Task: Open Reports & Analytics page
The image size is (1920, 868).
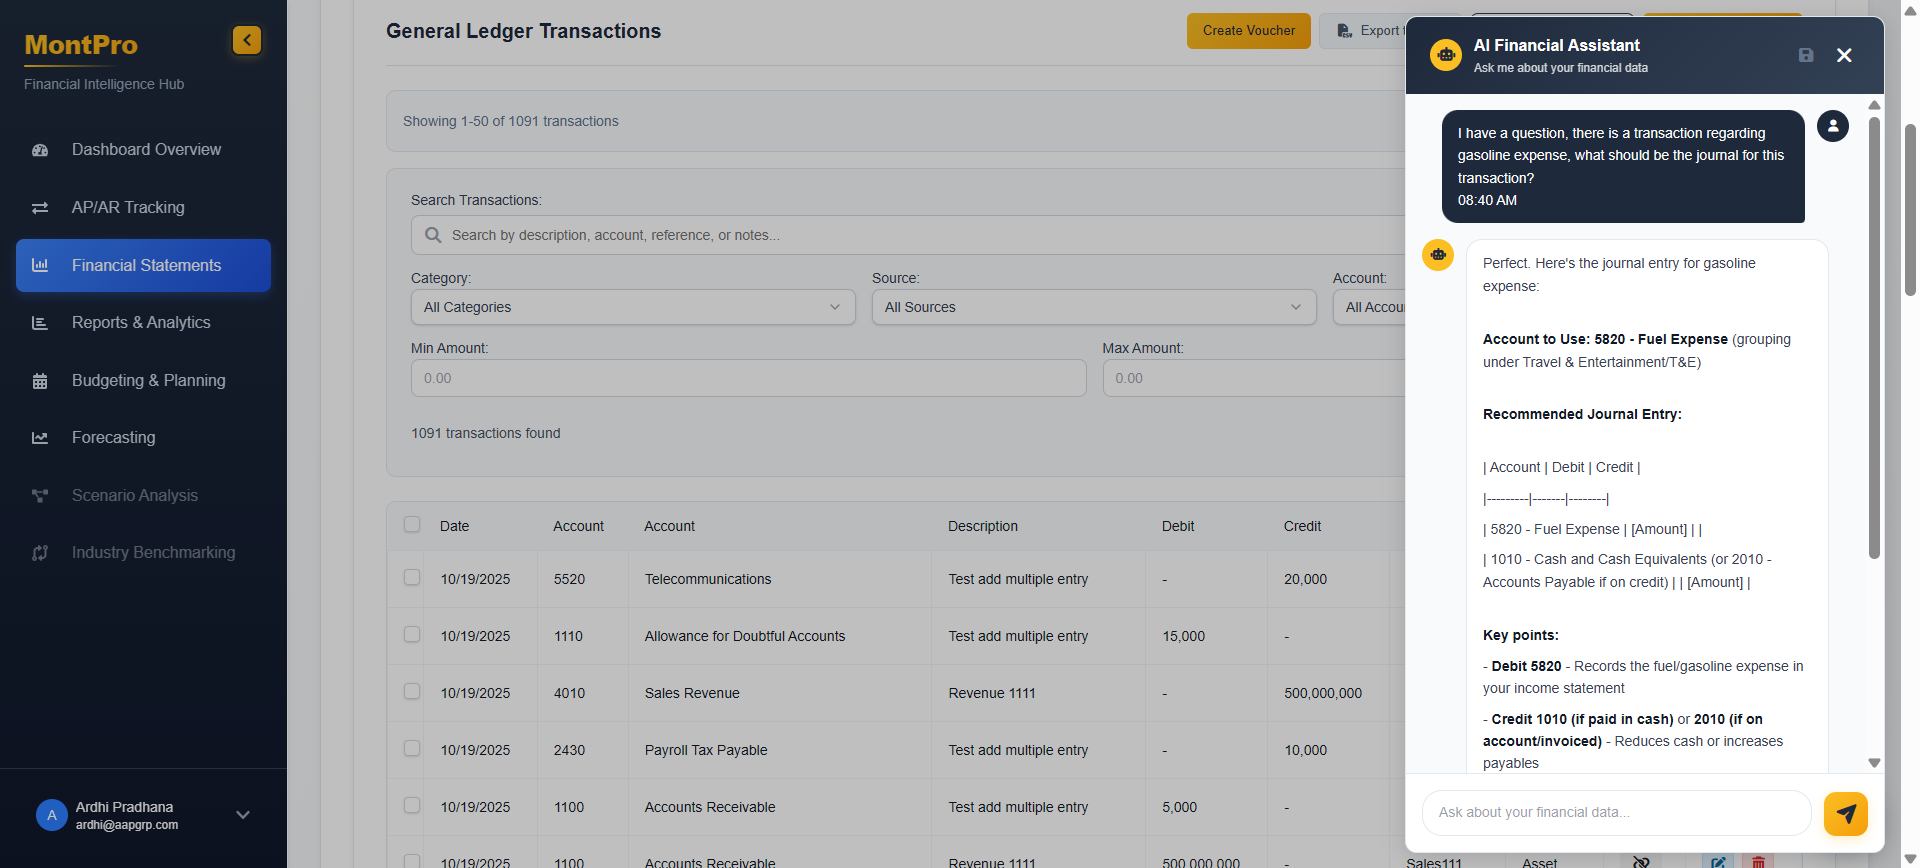Action: pos(143,323)
